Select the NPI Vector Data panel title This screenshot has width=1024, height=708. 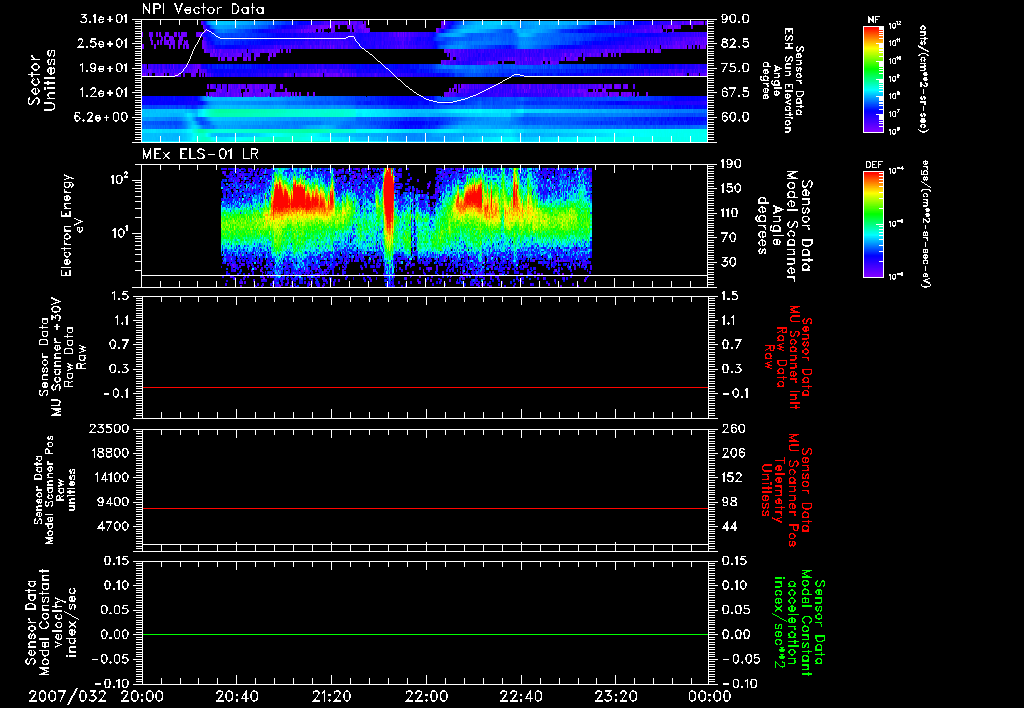203,8
